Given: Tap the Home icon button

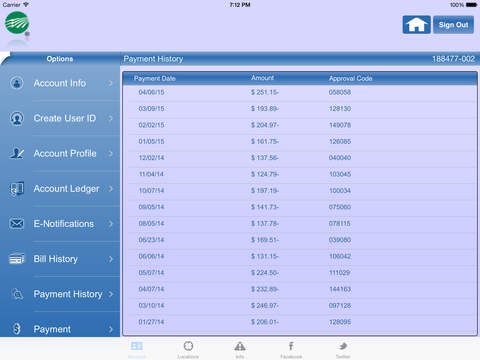Looking at the screenshot, I should (x=416, y=25).
